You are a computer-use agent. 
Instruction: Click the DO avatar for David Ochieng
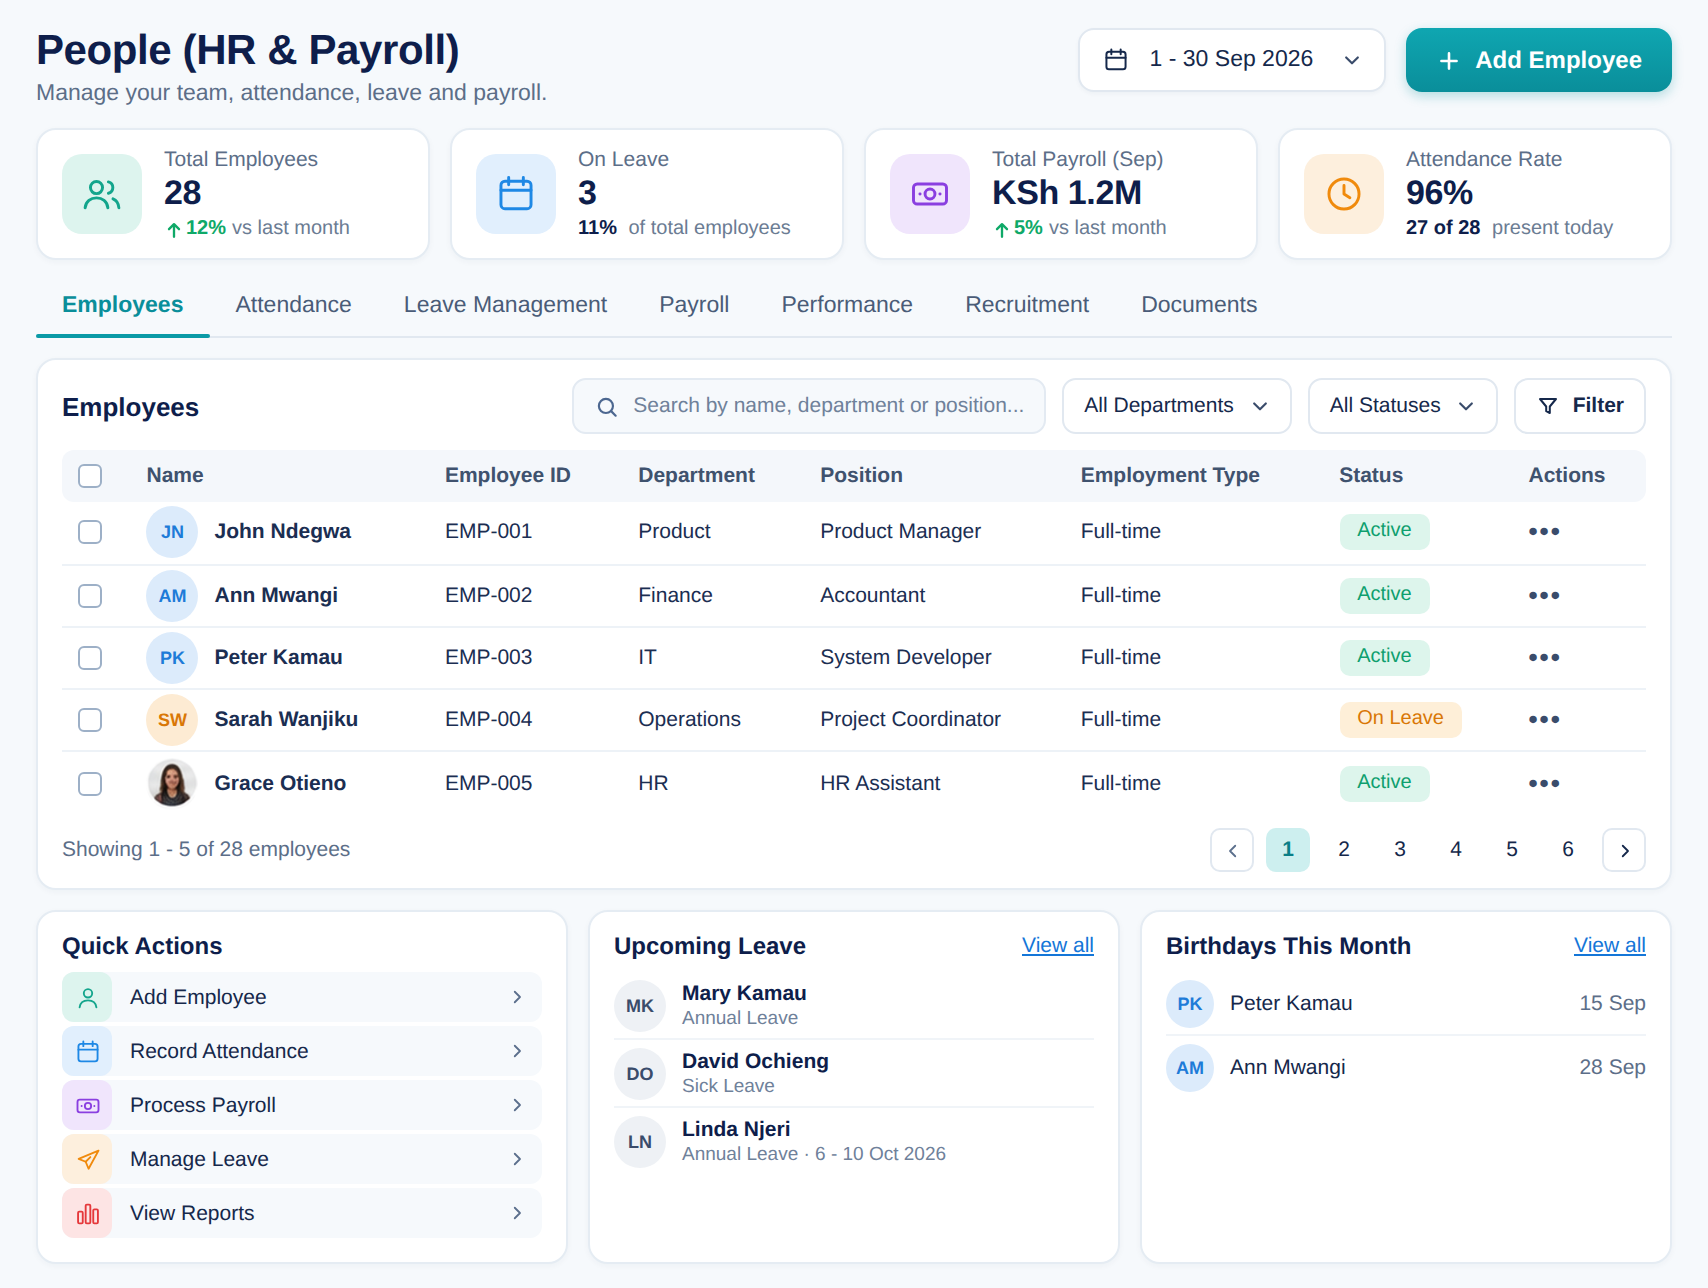coord(640,1074)
